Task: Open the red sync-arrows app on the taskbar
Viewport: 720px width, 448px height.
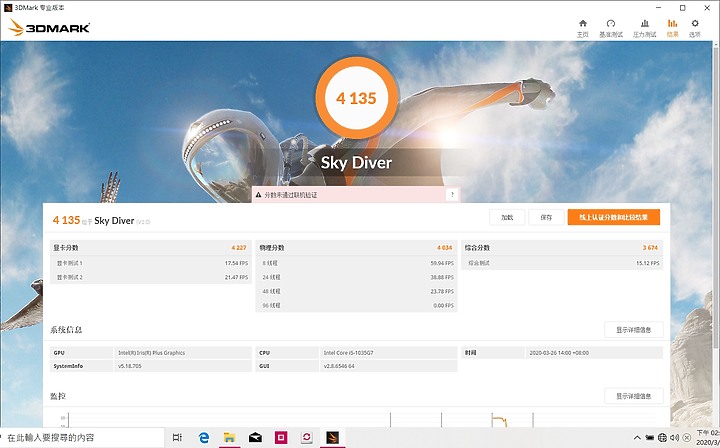Action: click(307, 437)
